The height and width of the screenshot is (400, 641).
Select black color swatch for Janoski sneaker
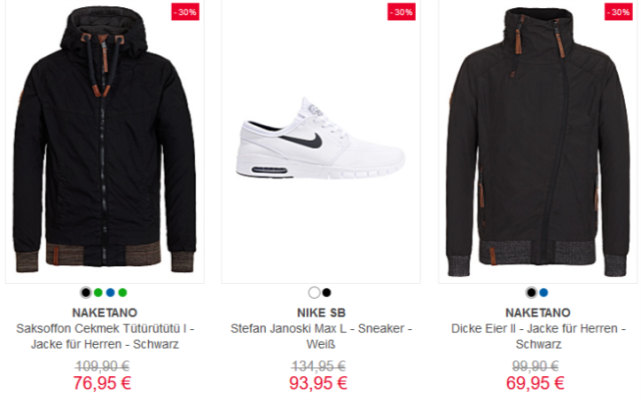coord(326,292)
